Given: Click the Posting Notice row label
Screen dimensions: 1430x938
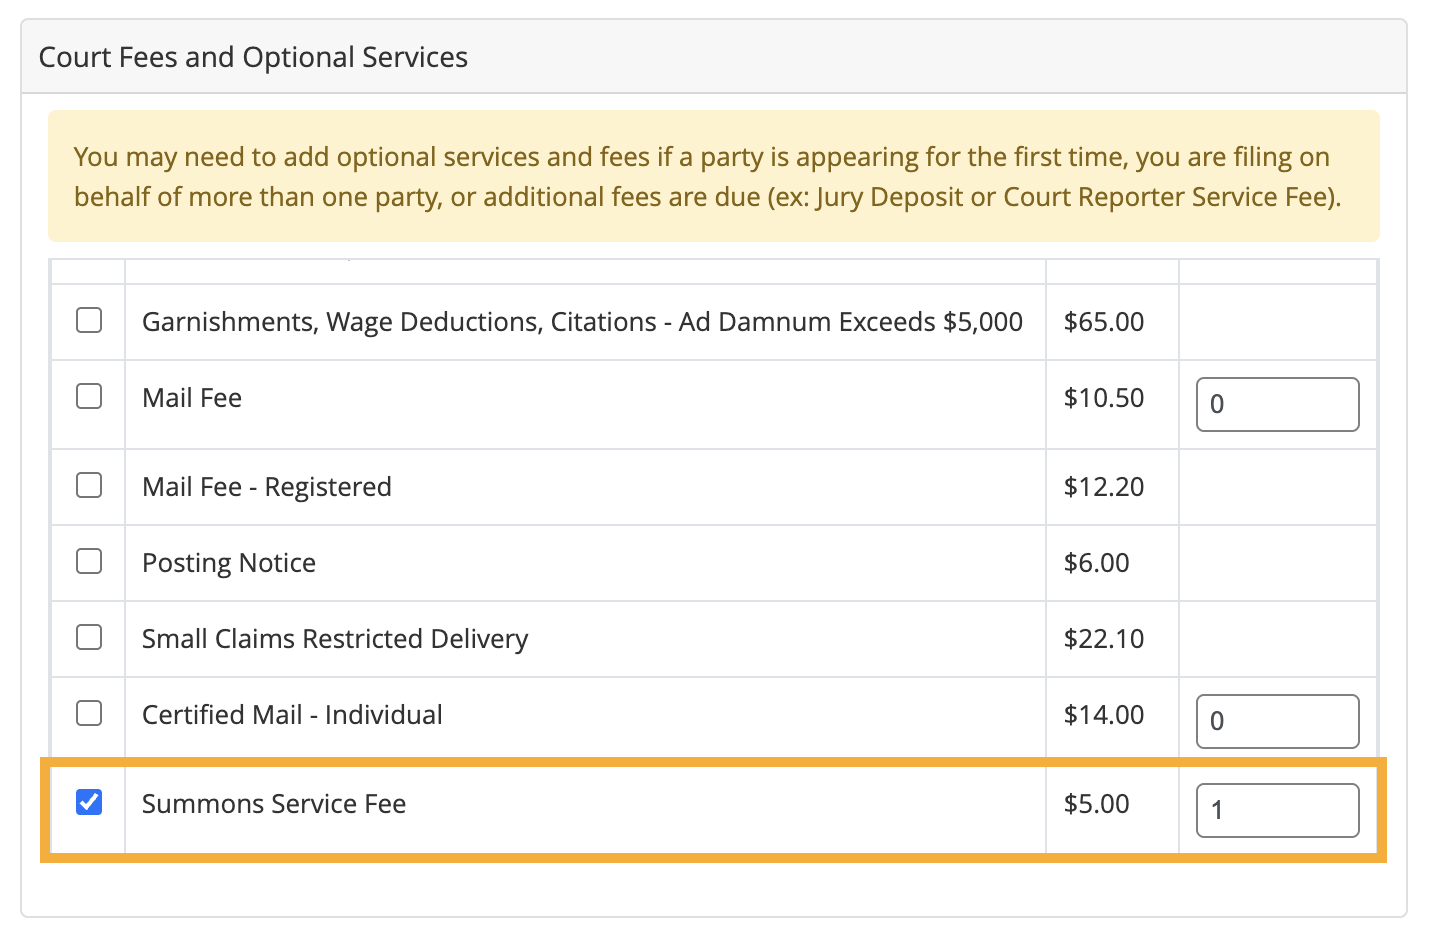Looking at the screenshot, I should point(229,563).
